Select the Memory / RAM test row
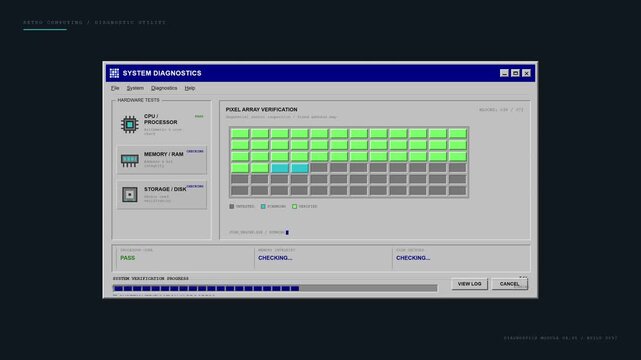 162,160
